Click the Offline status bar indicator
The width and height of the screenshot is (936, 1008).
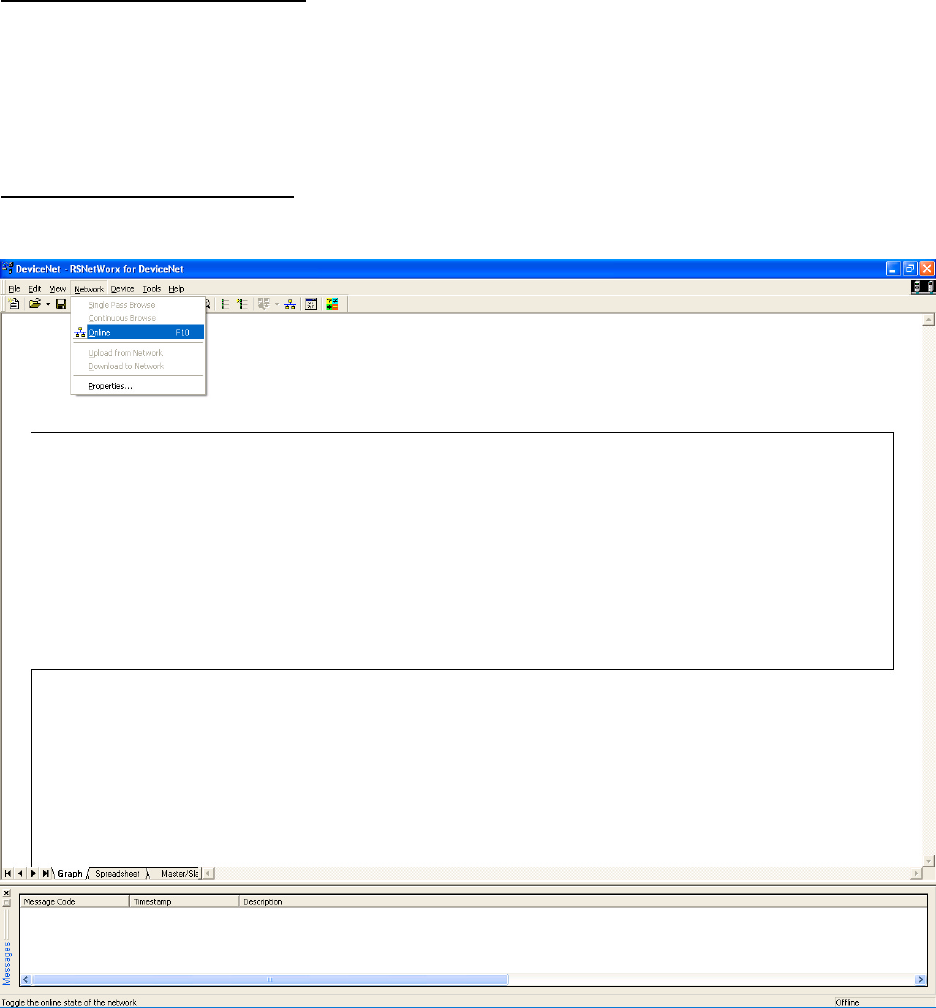click(847, 1002)
